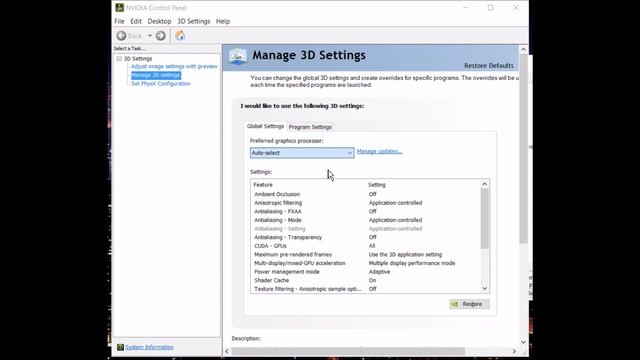
Task: Click the NVIDIA Control Panel title icon
Action: [120, 8]
